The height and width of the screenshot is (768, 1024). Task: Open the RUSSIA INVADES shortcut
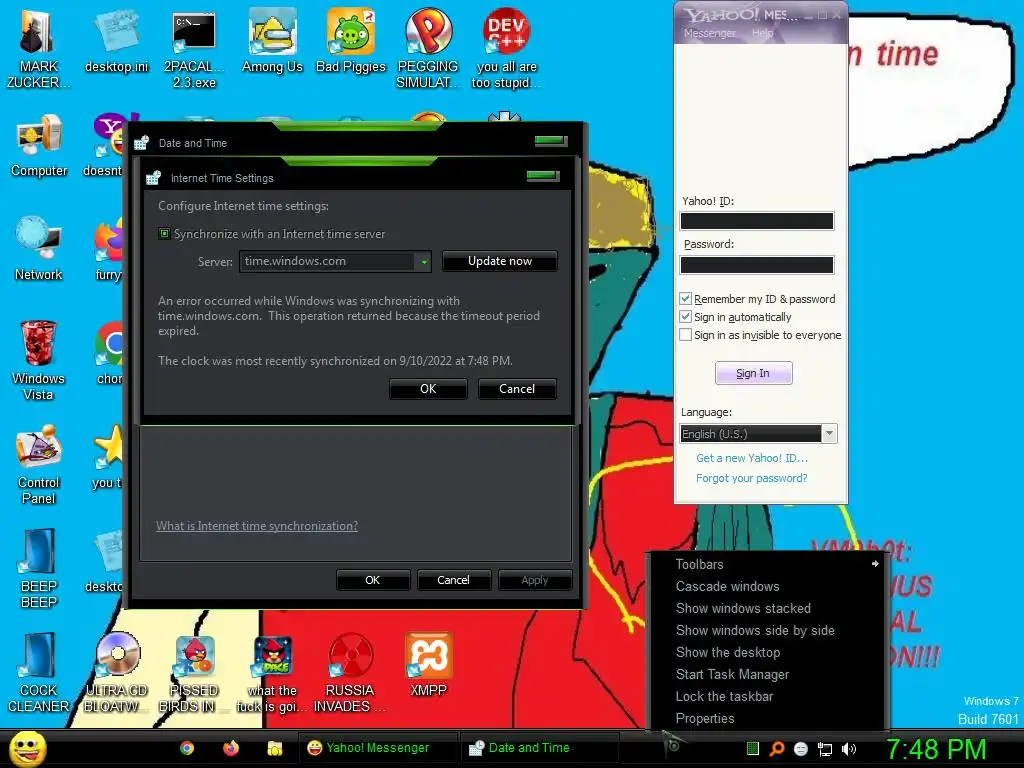pyautogui.click(x=351, y=673)
